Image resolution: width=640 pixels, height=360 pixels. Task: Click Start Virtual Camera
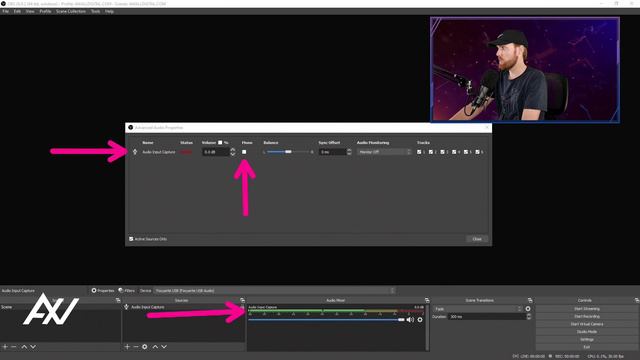pos(587,324)
